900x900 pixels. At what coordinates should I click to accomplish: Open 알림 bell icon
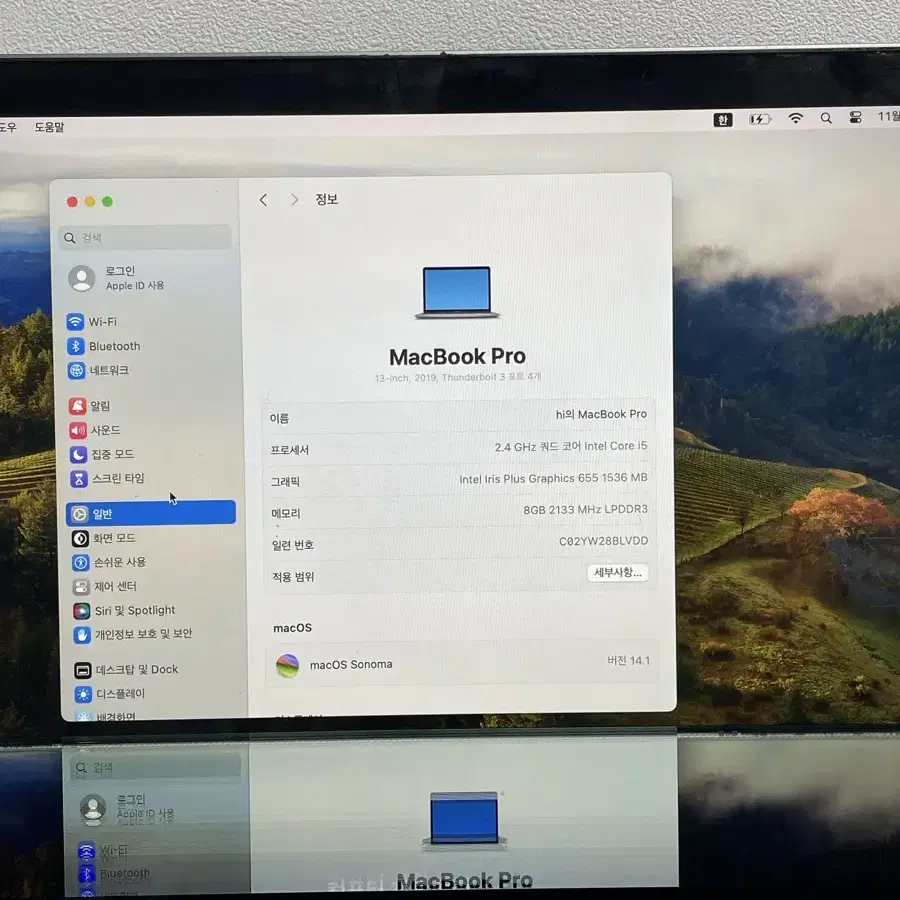[77, 406]
